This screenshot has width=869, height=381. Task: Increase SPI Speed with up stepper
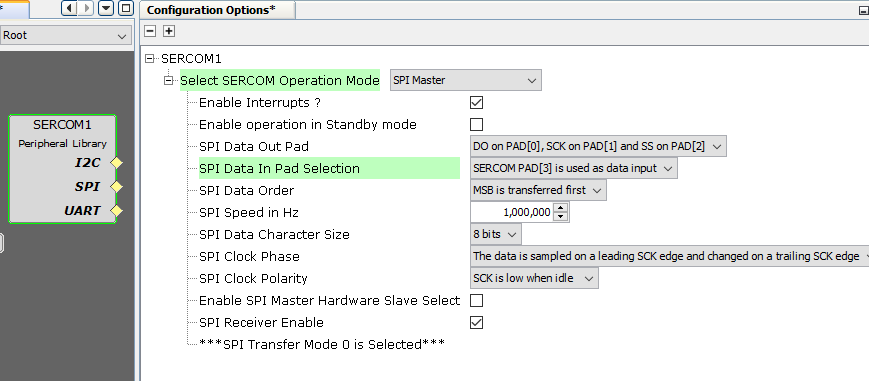click(x=561, y=208)
